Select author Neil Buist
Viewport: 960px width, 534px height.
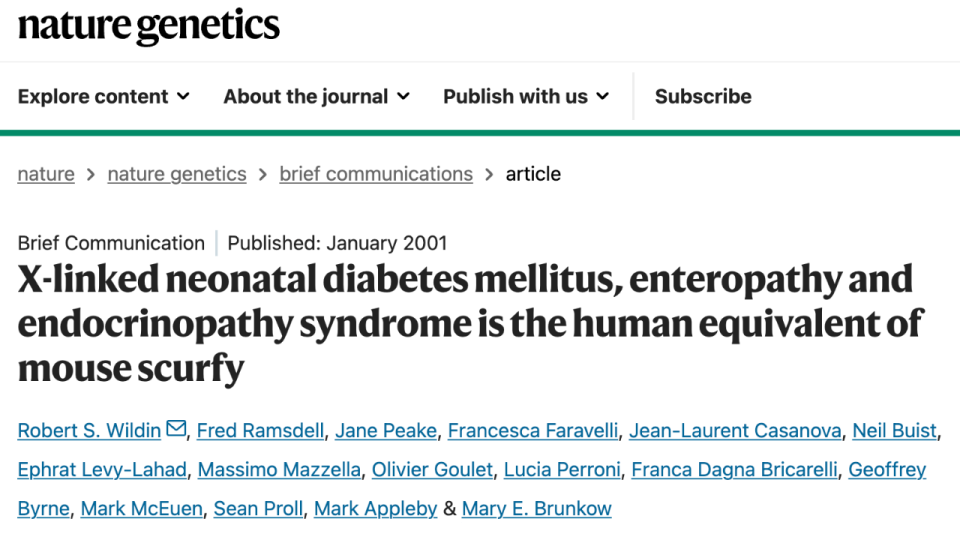[894, 431]
